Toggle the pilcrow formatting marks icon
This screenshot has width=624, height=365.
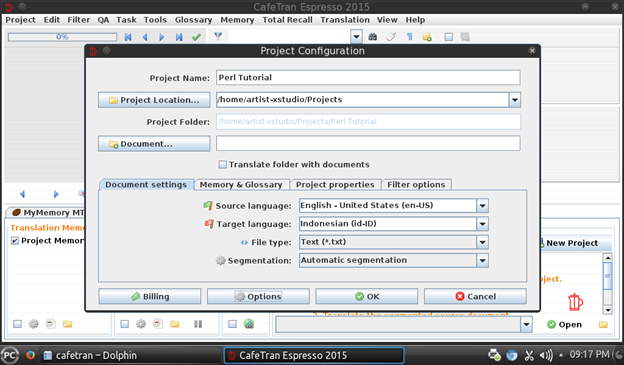coord(410,37)
